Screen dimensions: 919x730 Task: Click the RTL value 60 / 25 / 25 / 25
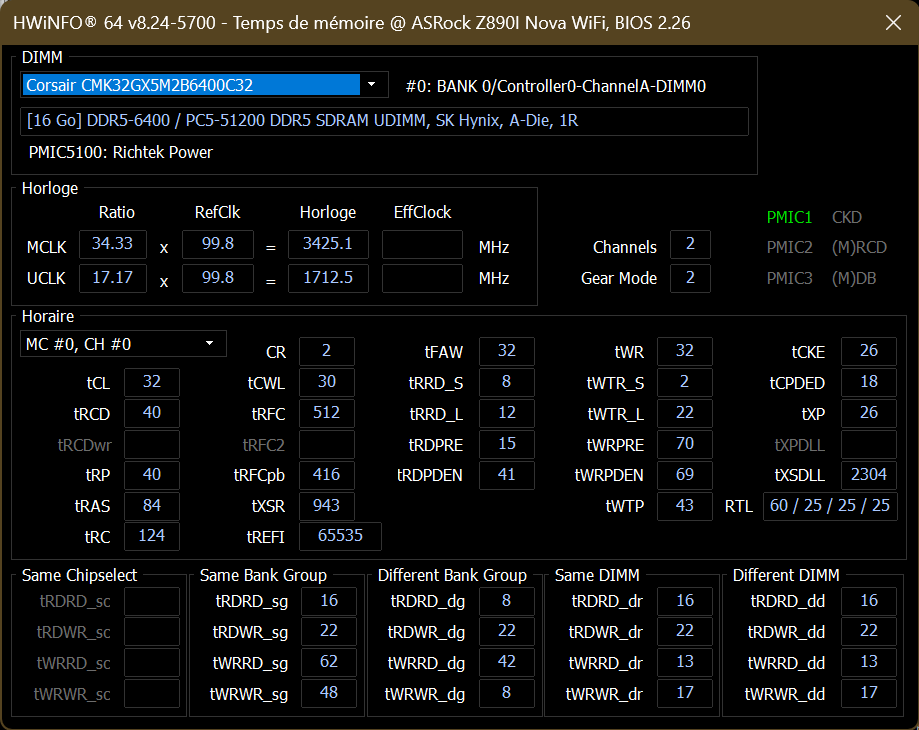pos(830,506)
